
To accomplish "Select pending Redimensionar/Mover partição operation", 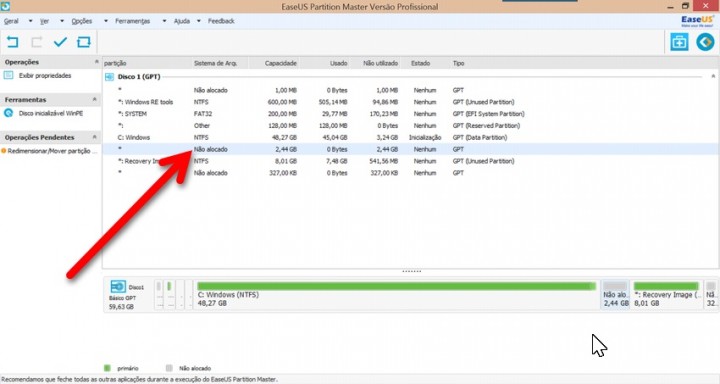I will [x=51, y=151].
